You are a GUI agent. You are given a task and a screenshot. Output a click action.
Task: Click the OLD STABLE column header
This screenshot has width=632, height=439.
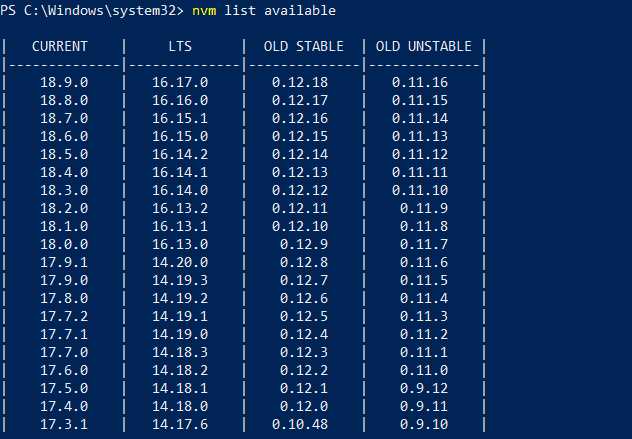coord(304,46)
